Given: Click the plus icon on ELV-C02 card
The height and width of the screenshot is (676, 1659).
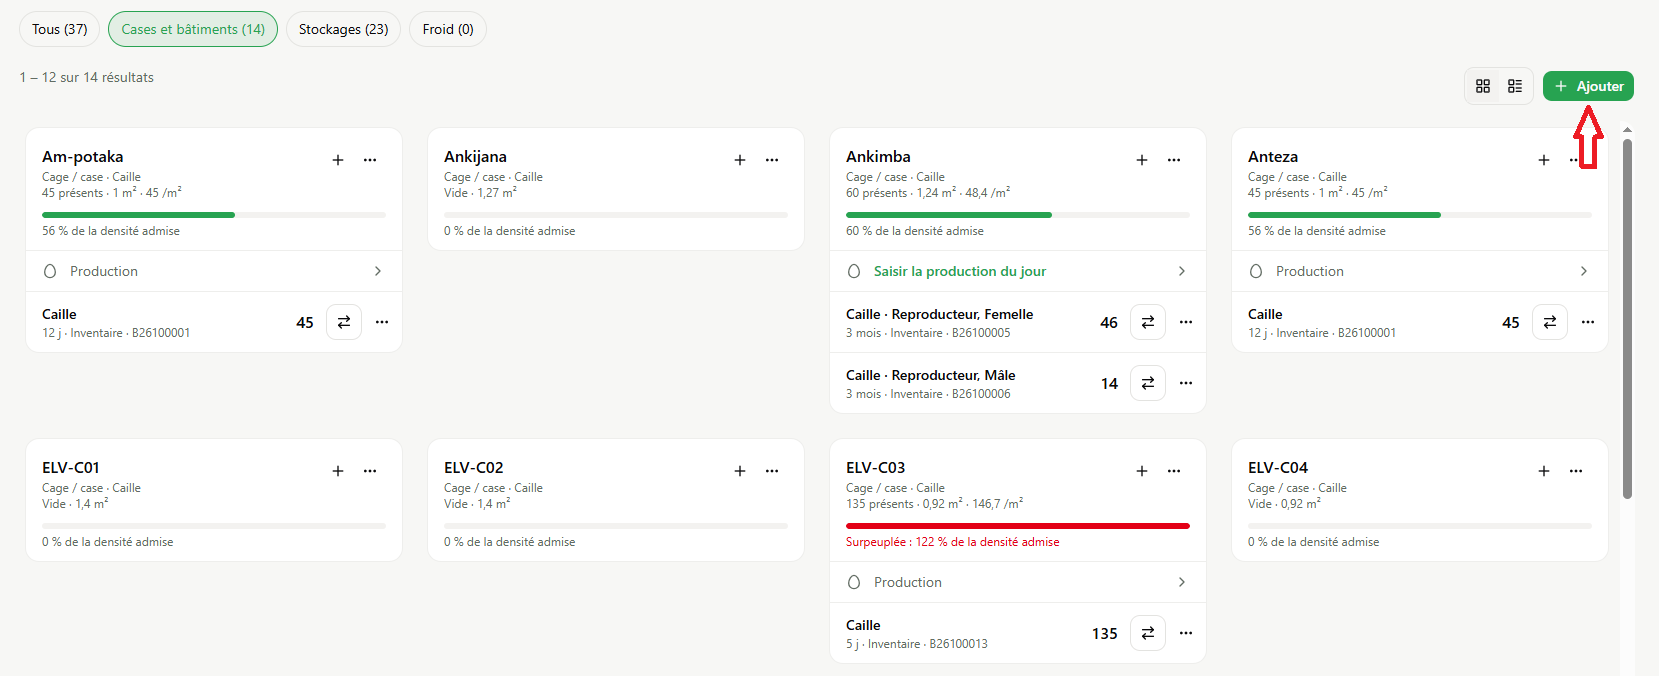Looking at the screenshot, I should (740, 471).
